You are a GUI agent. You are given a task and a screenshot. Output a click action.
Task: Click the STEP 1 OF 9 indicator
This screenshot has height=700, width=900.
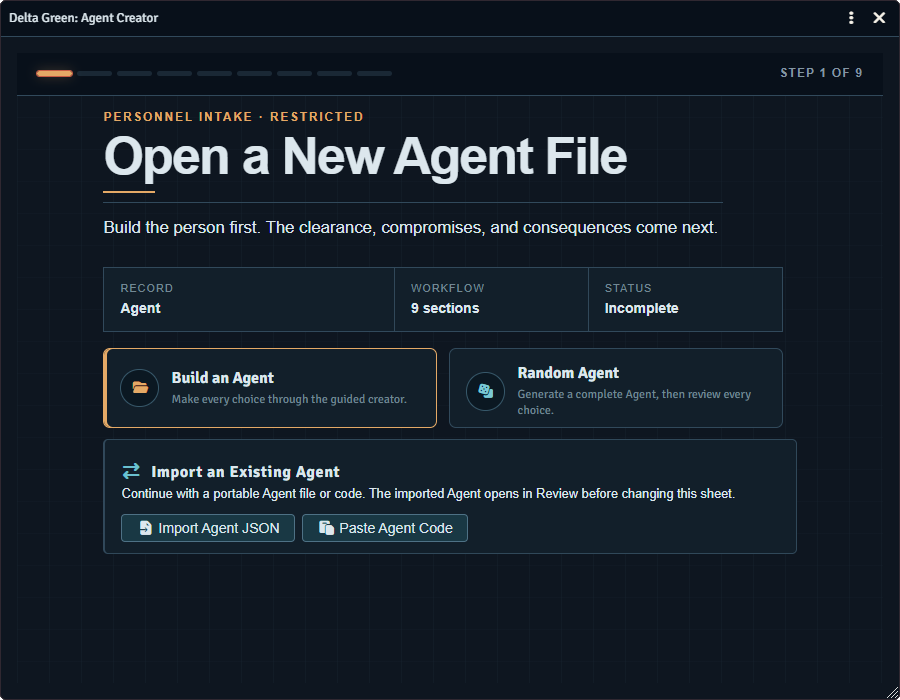(x=821, y=73)
